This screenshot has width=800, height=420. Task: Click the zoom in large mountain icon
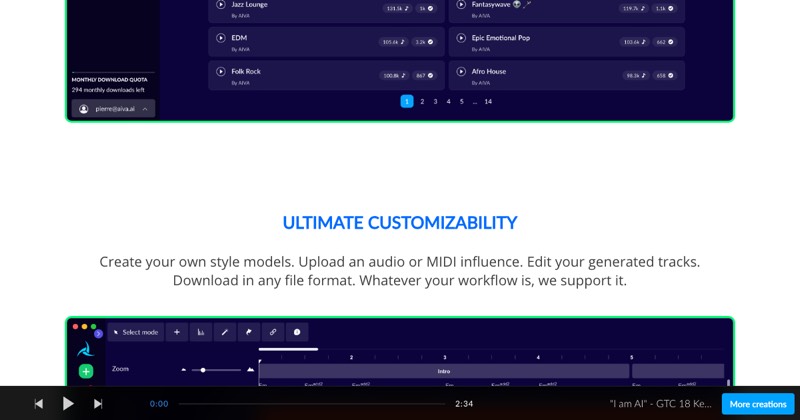251,369
